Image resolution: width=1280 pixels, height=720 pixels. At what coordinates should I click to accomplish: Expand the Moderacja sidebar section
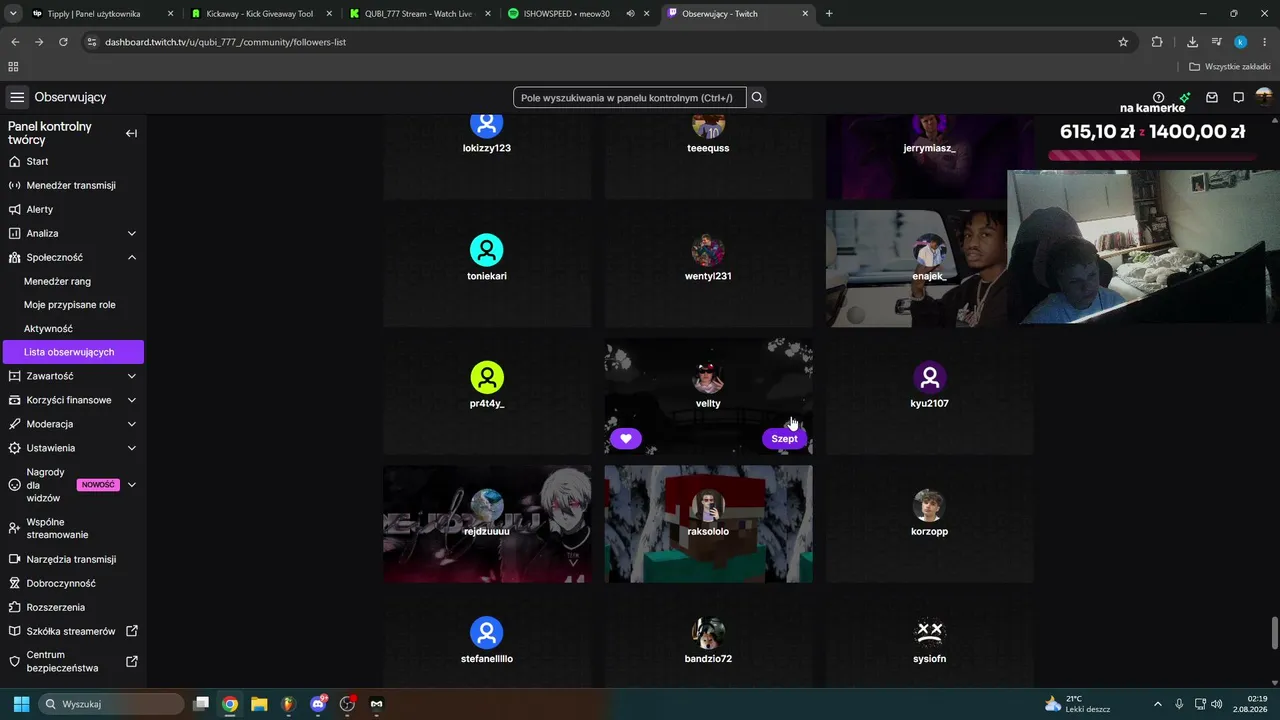(x=131, y=424)
